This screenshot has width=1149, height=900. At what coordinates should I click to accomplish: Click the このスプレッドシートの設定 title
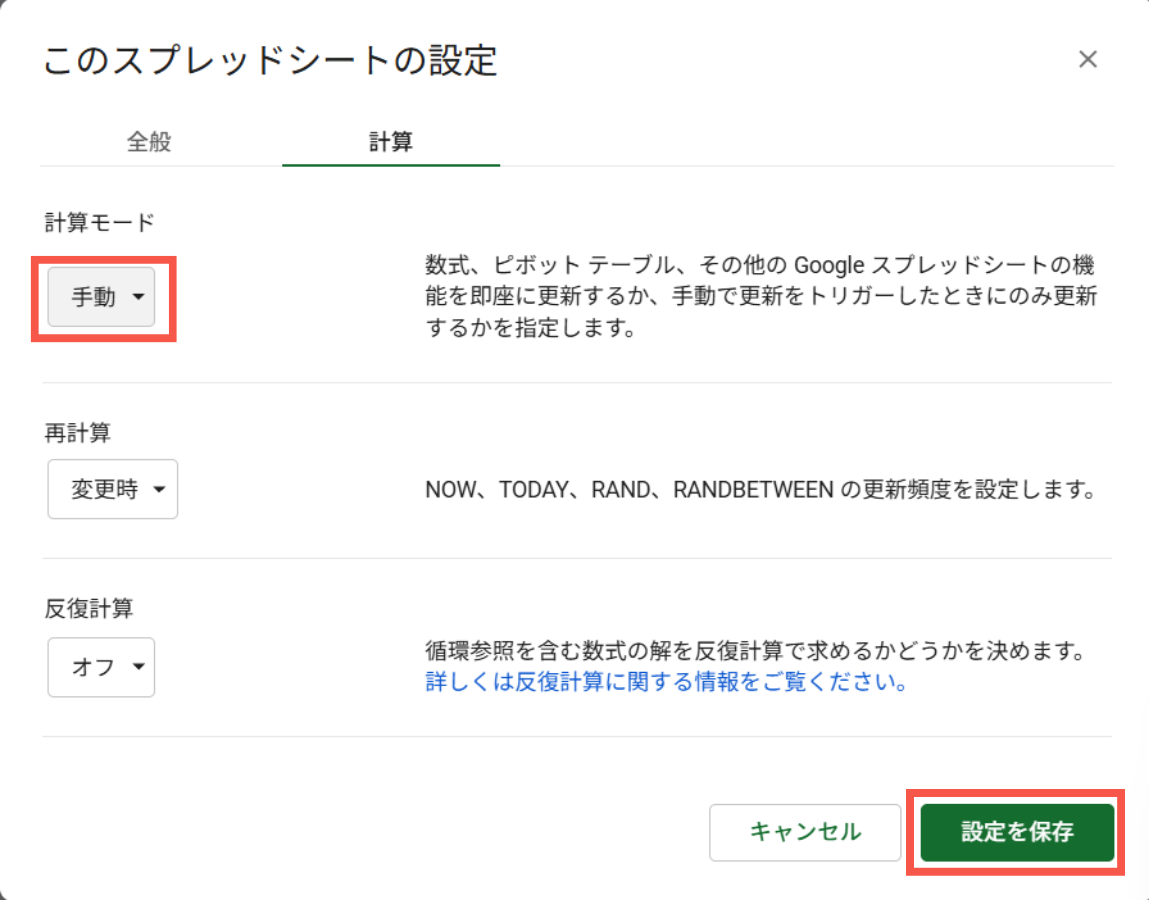coord(270,60)
